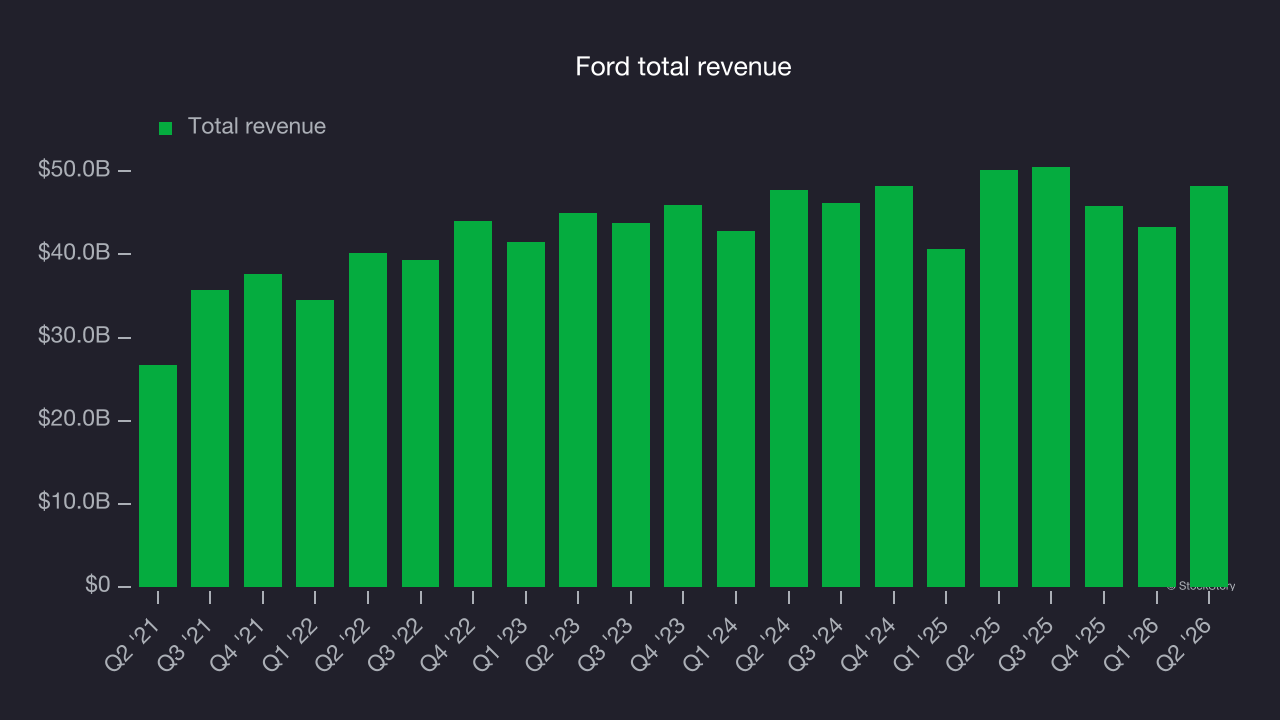Select the Q3 '25 revenue bar
This screenshot has width=1280, height=720.
[x=1051, y=377]
